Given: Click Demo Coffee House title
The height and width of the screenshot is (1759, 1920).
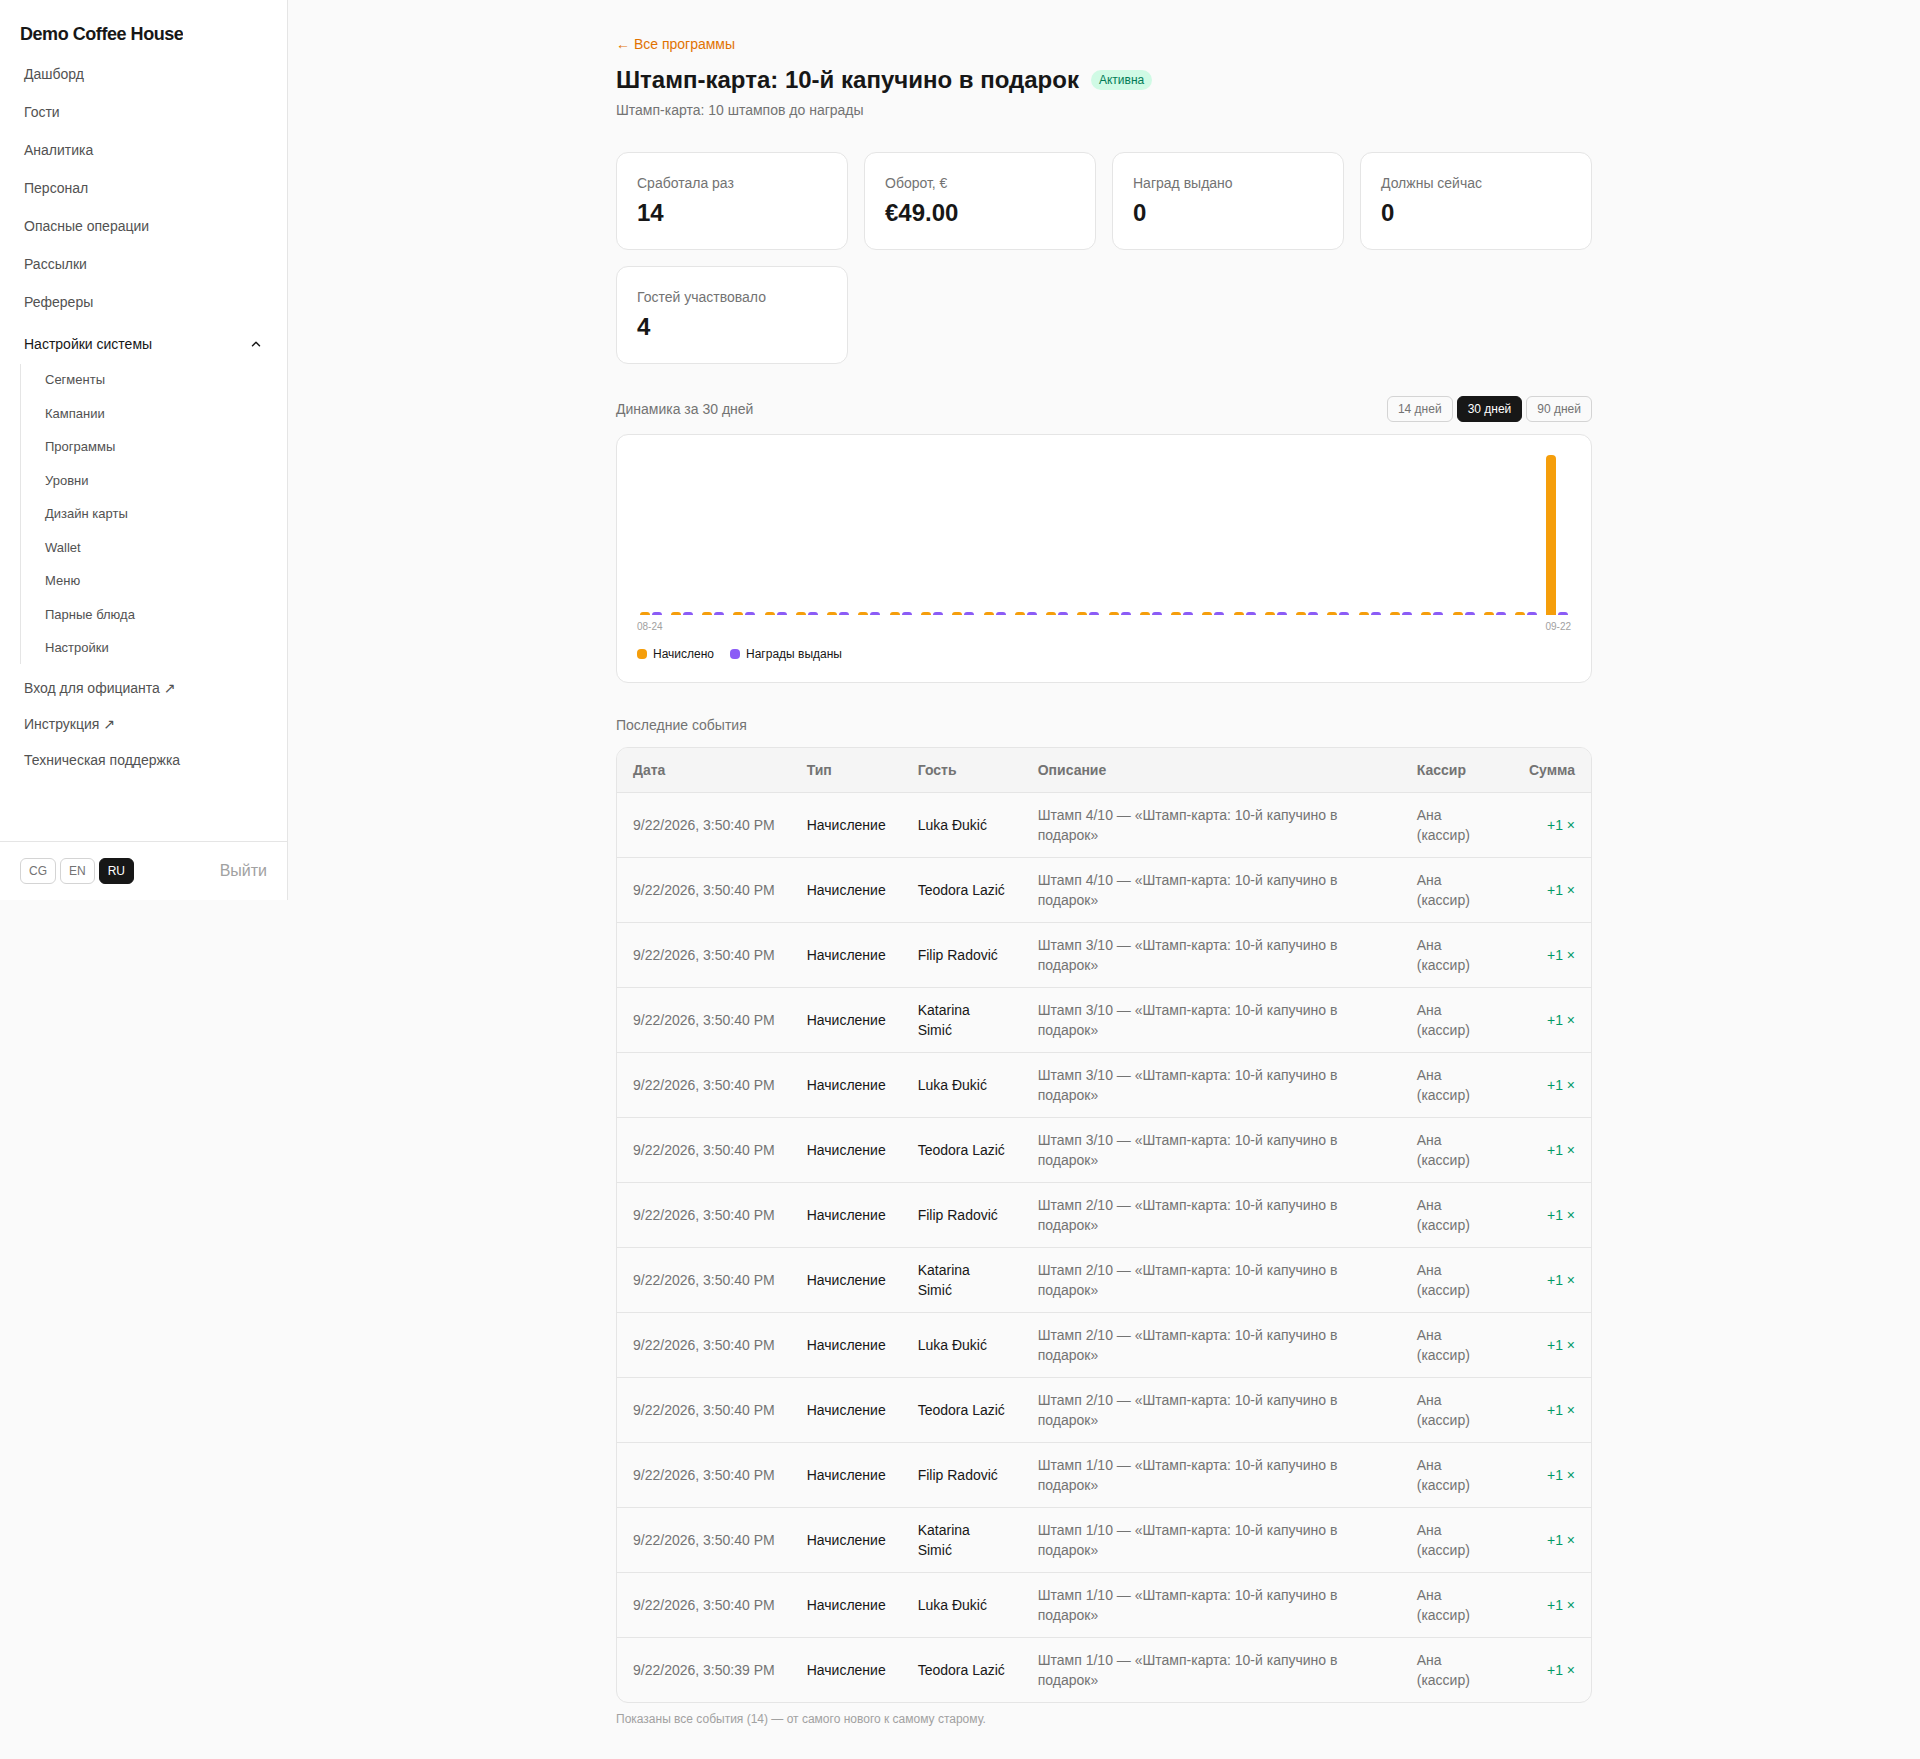Looking at the screenshot, I should coord(102,34).
